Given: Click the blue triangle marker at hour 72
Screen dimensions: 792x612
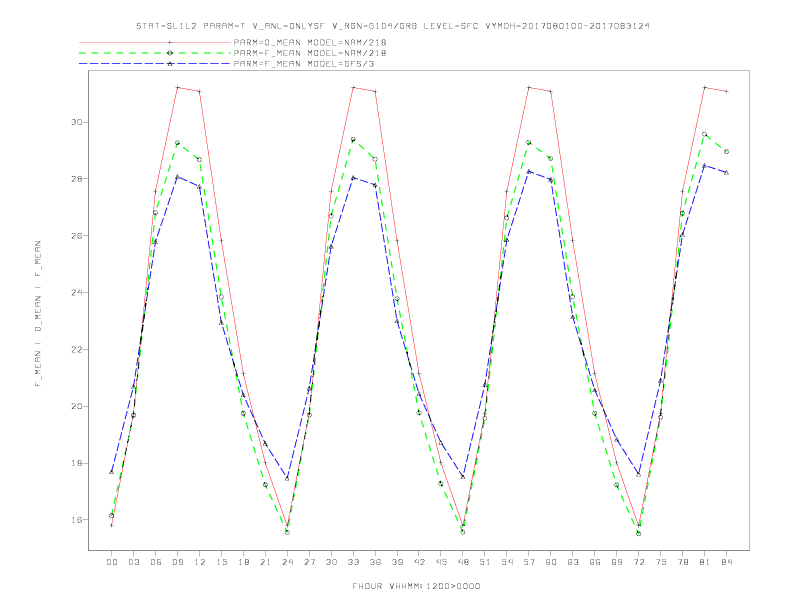Looking at the screenshot, I should (x=639, y=475).
